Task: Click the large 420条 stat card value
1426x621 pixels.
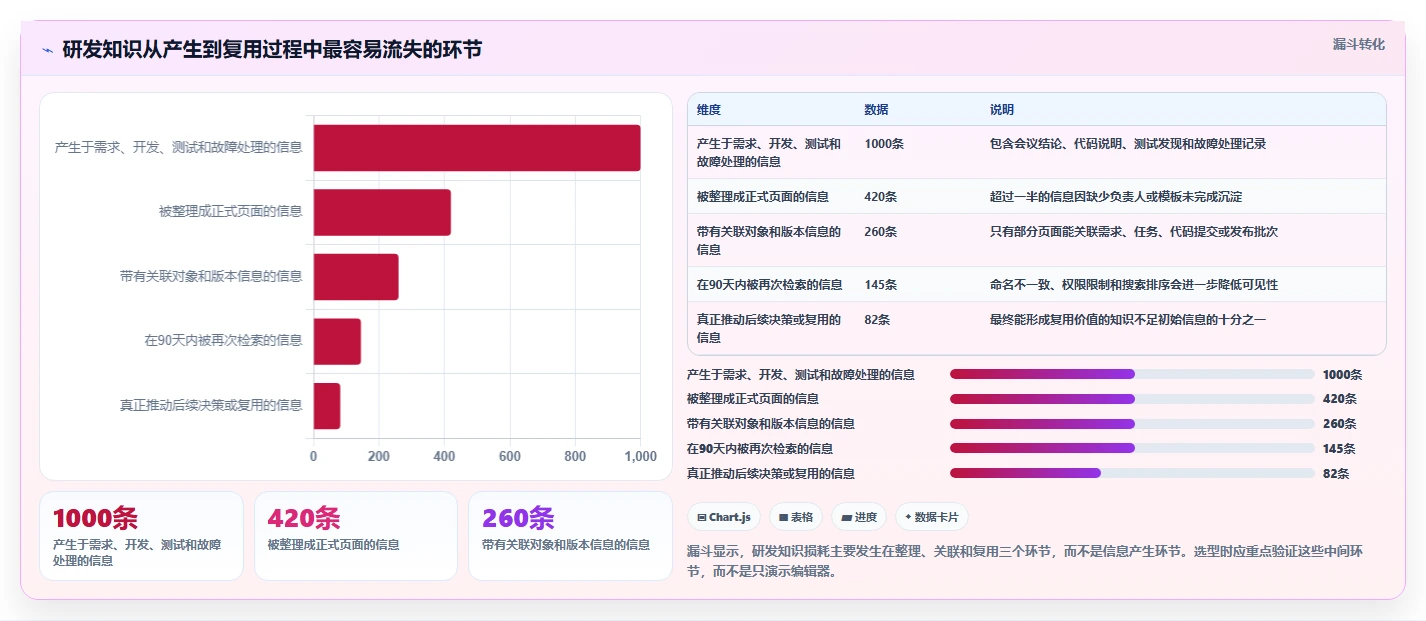Action: pos(304,518)
